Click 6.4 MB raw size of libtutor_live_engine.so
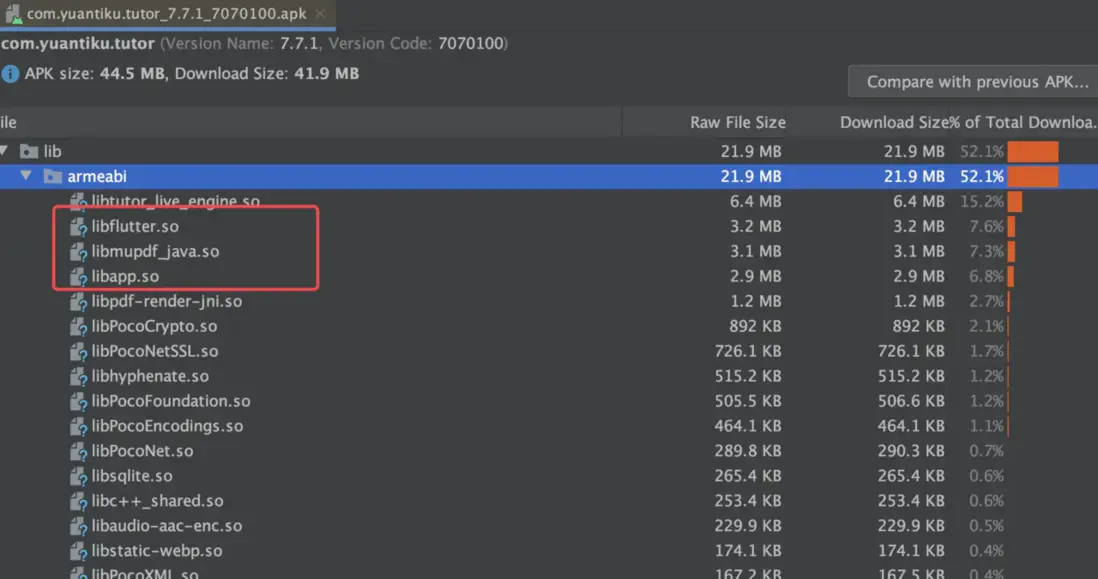The height and width of the screenshot is (579, 1098). pos(756,202)
